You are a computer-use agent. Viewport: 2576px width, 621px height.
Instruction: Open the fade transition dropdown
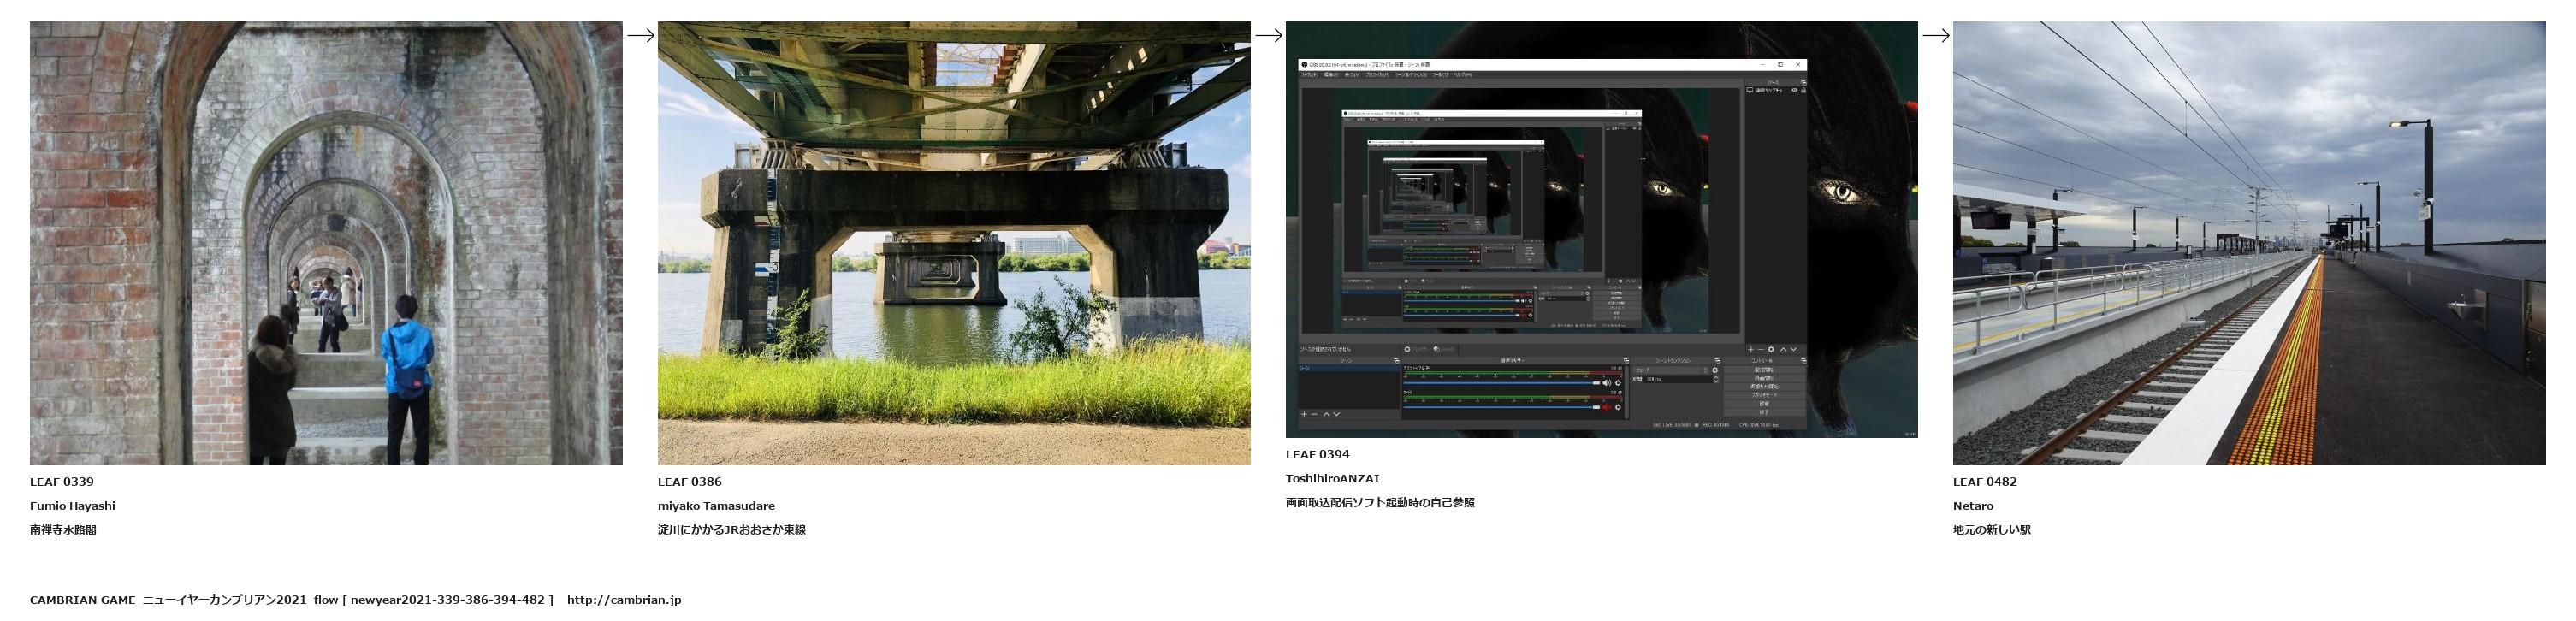pyautogui.click(x=1669, y=370)
